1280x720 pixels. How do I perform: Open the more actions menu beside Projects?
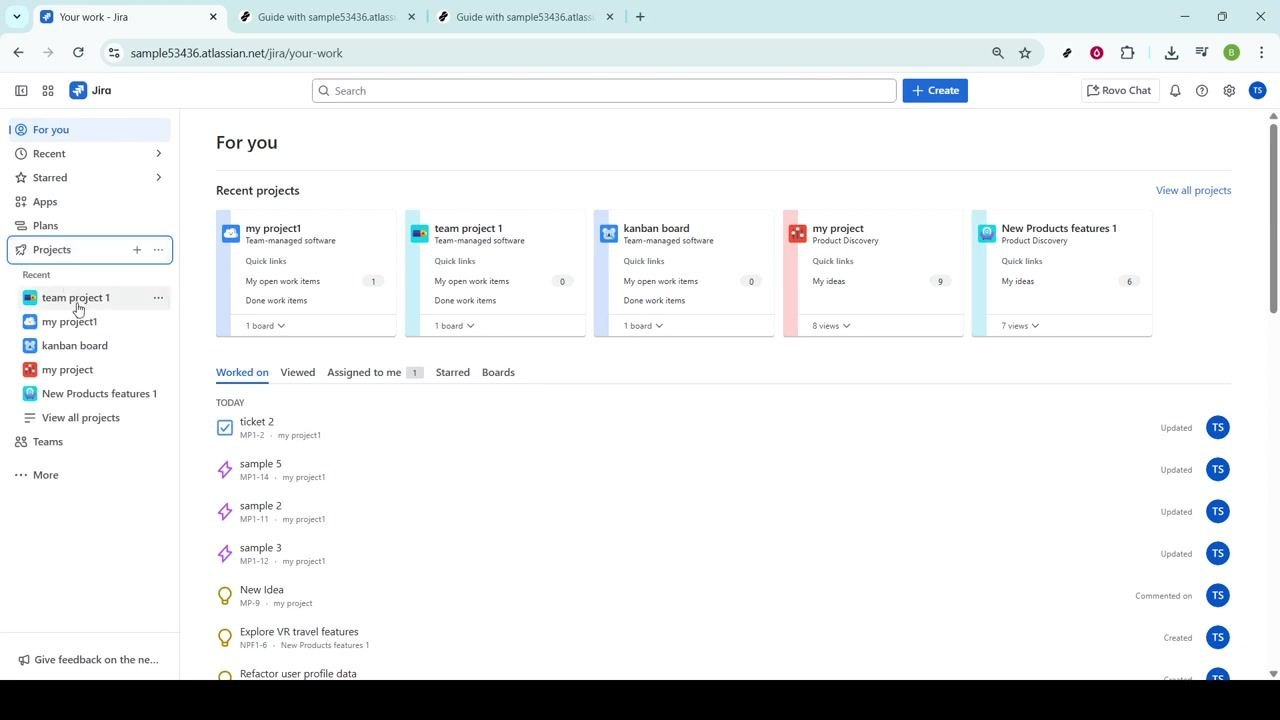[x=158, y=250]
